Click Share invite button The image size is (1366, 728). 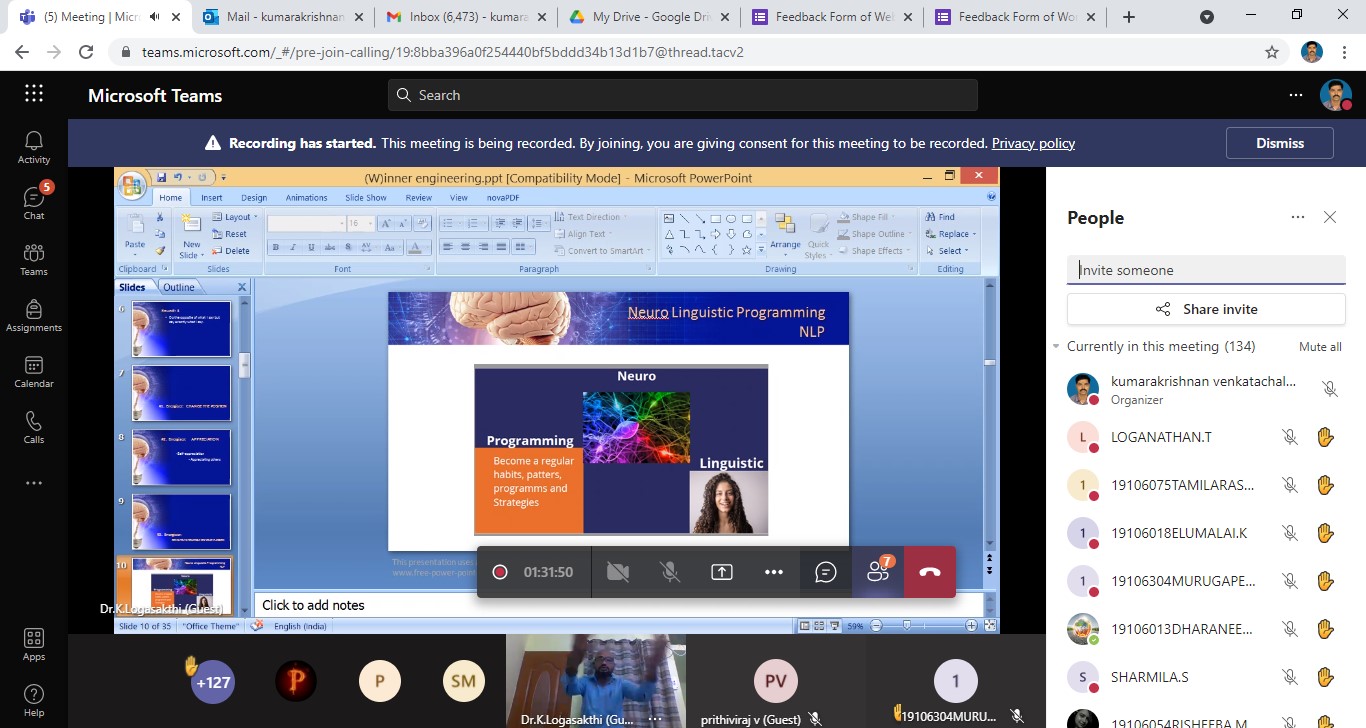pyautogui.click(x=1206, y=309)
